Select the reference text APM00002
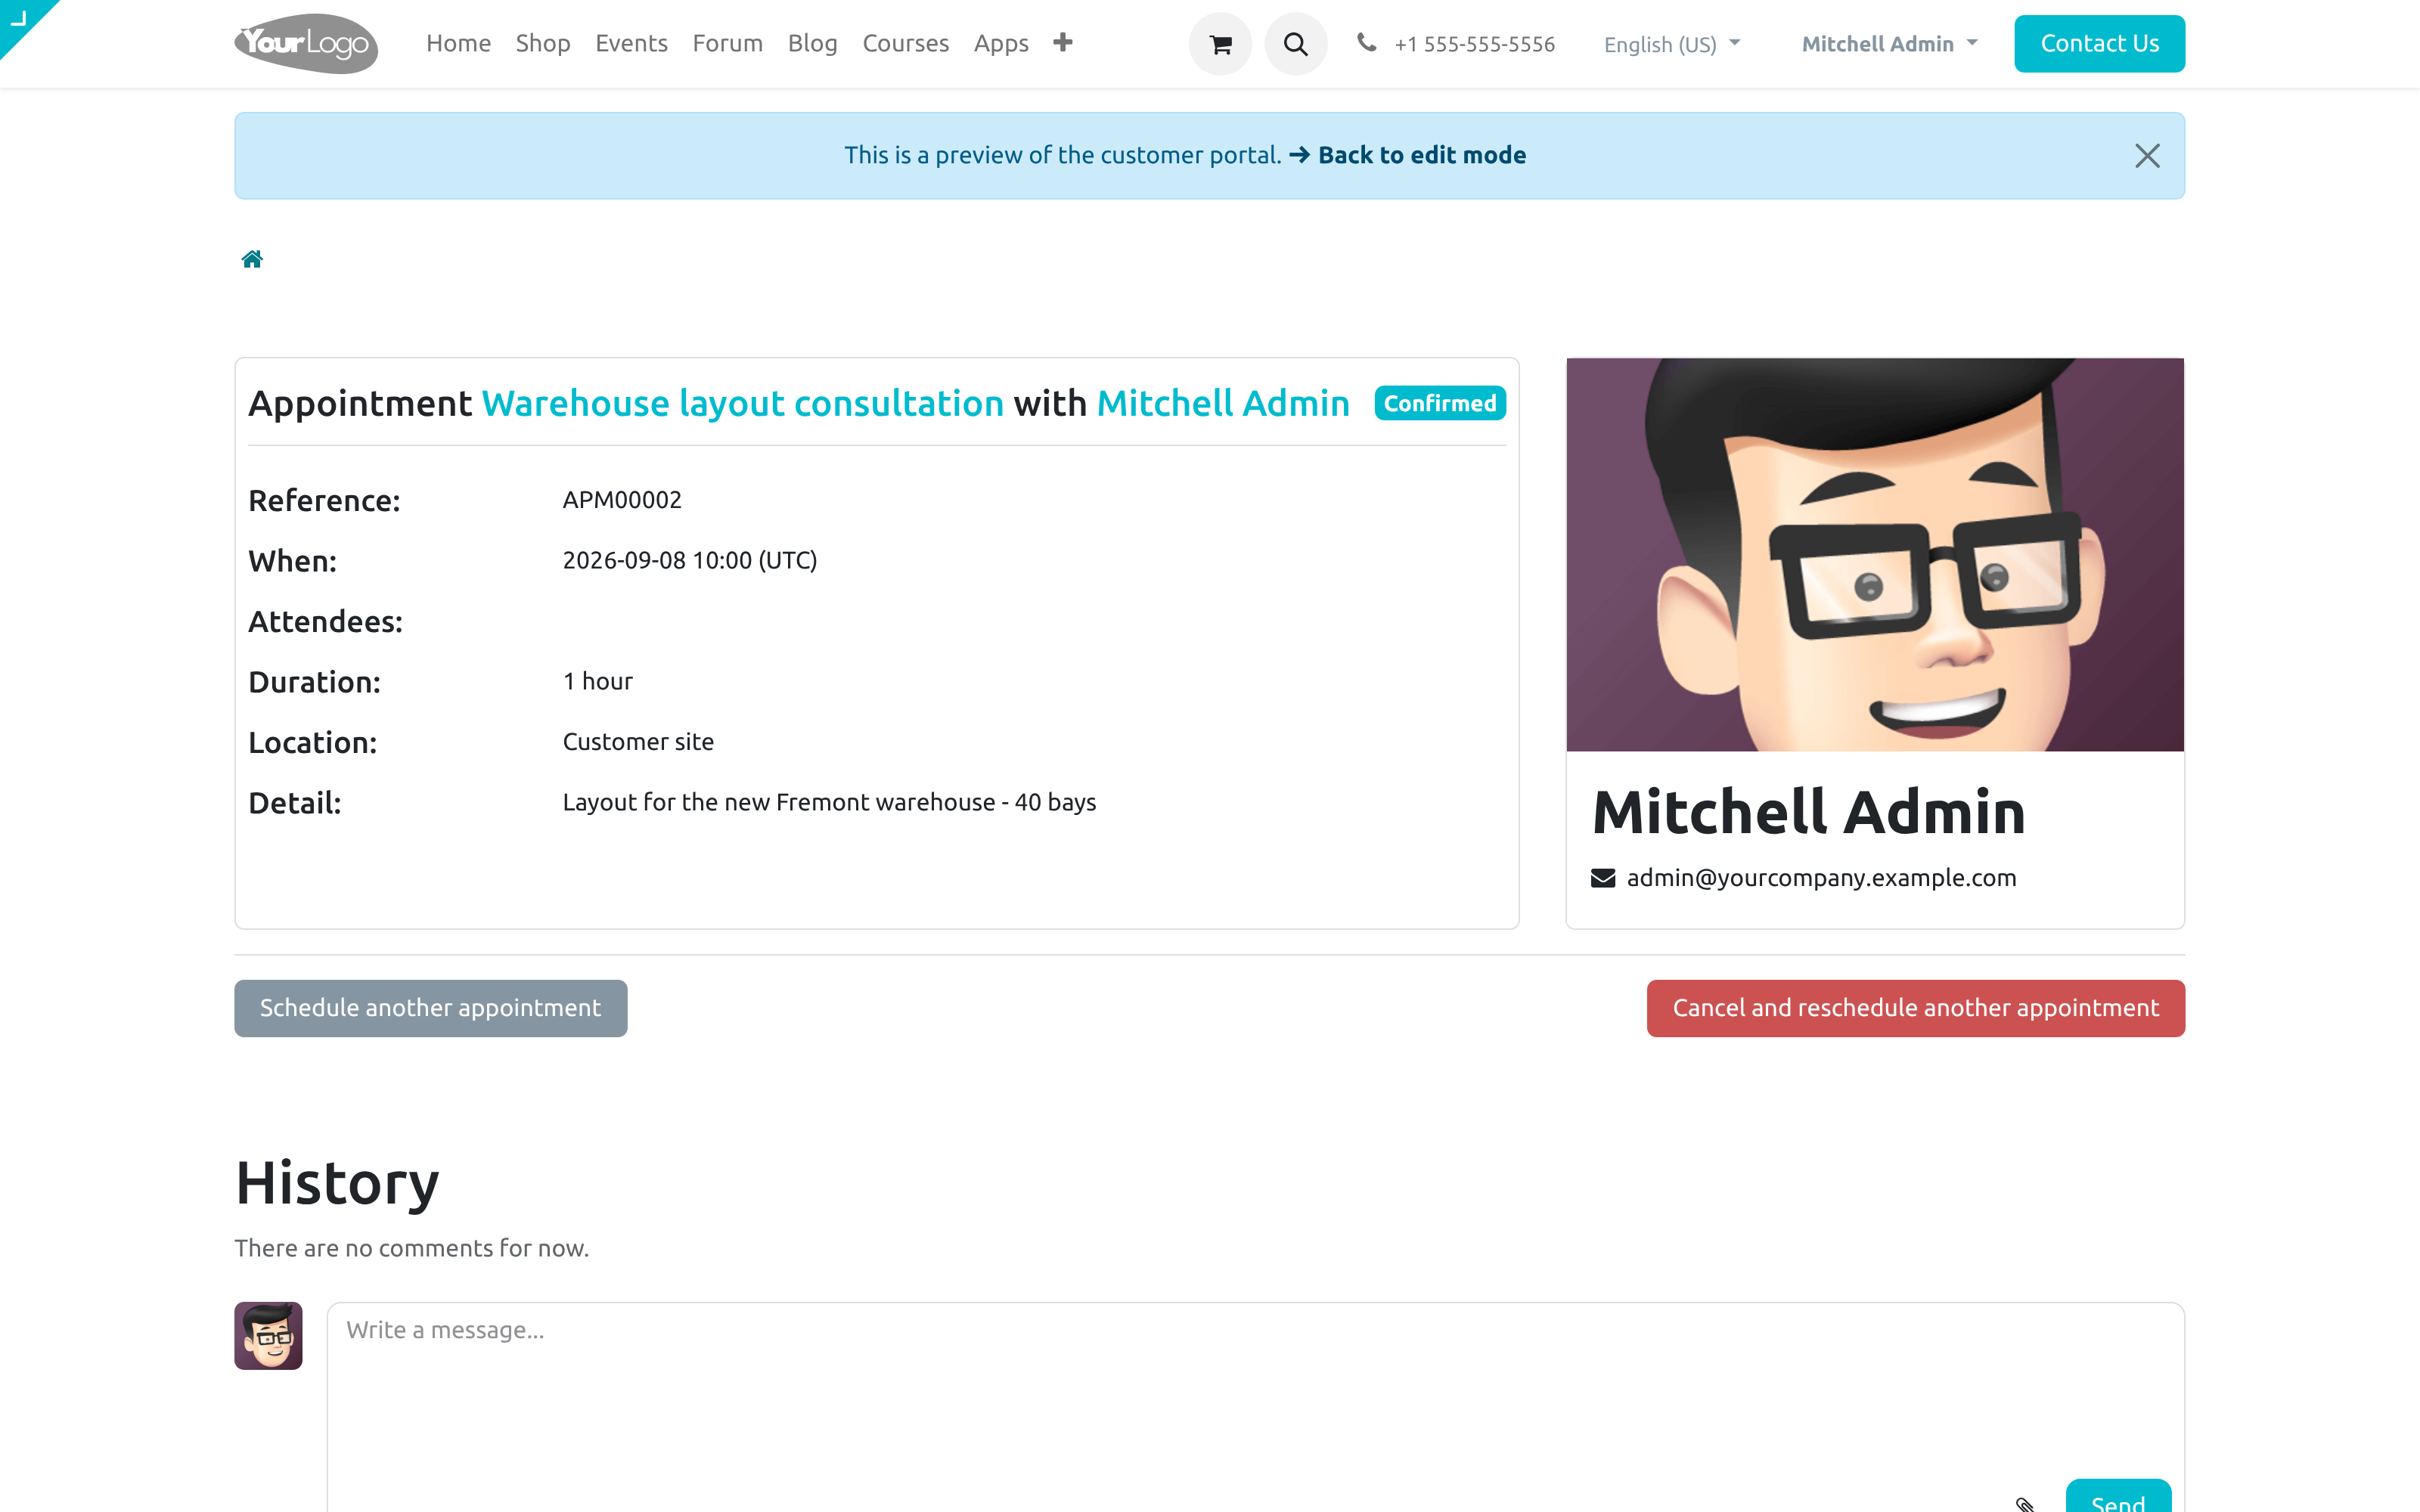Image resolution: width=2420 pixels, height=1512 pixels. click(622, 500)
